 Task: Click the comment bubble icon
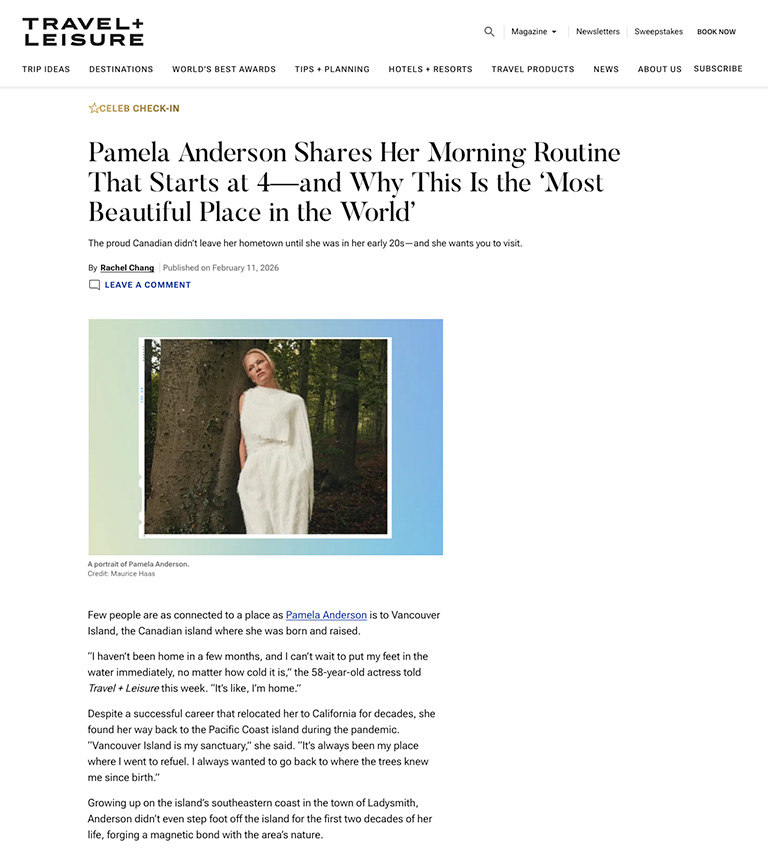94,285
